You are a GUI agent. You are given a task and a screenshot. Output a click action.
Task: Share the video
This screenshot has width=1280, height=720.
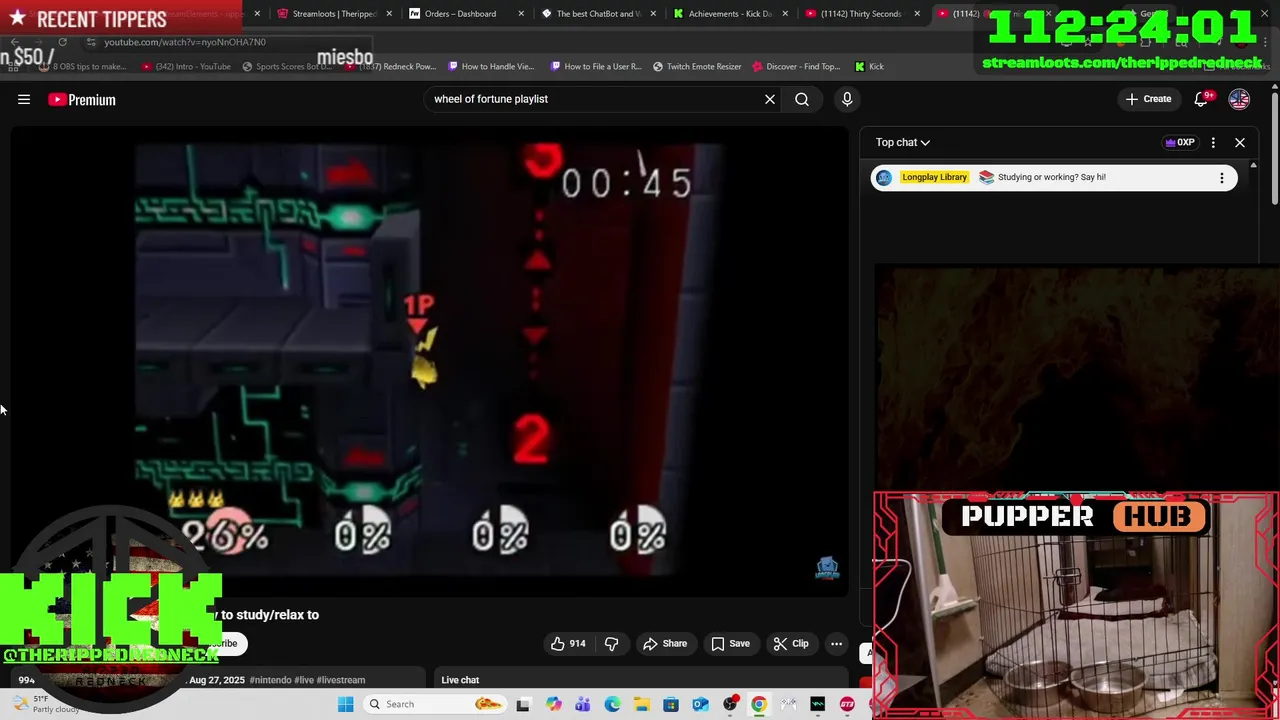(665, 644)
